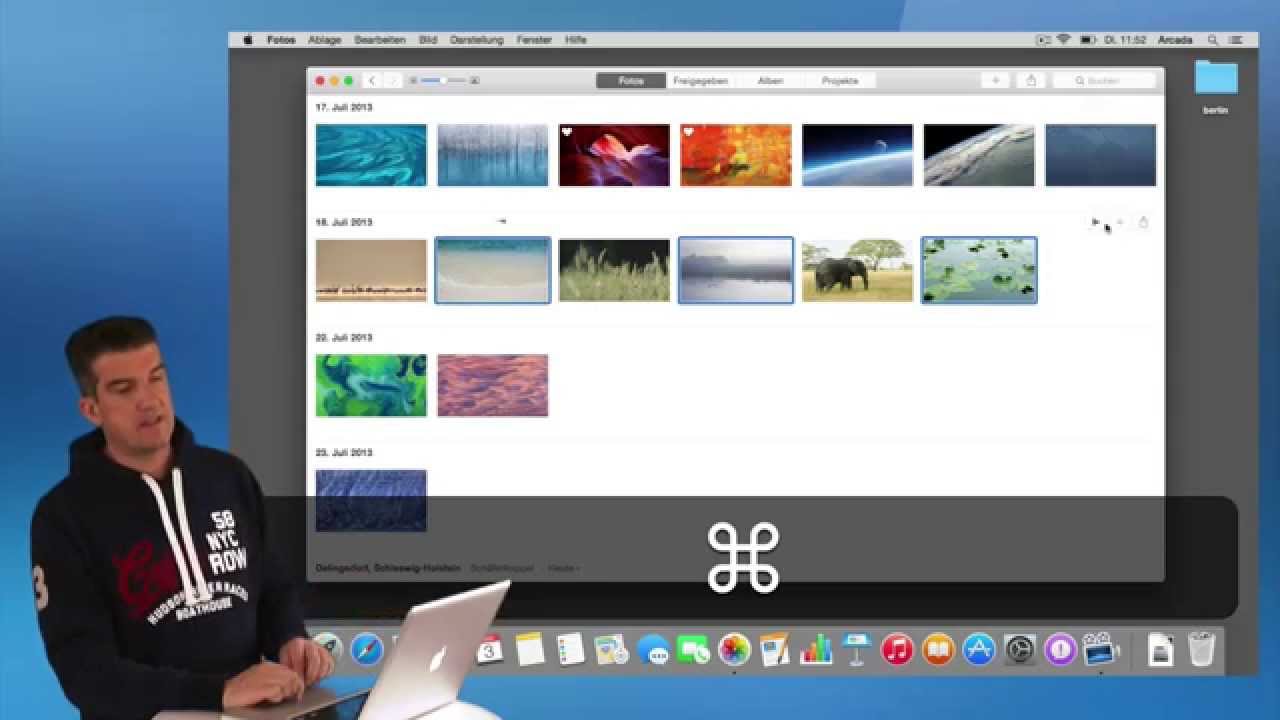This screenshot has width=1280, height=720.
Task: Click the small-thumbnails icon left of zoom slider
Action: click(413, 81)
